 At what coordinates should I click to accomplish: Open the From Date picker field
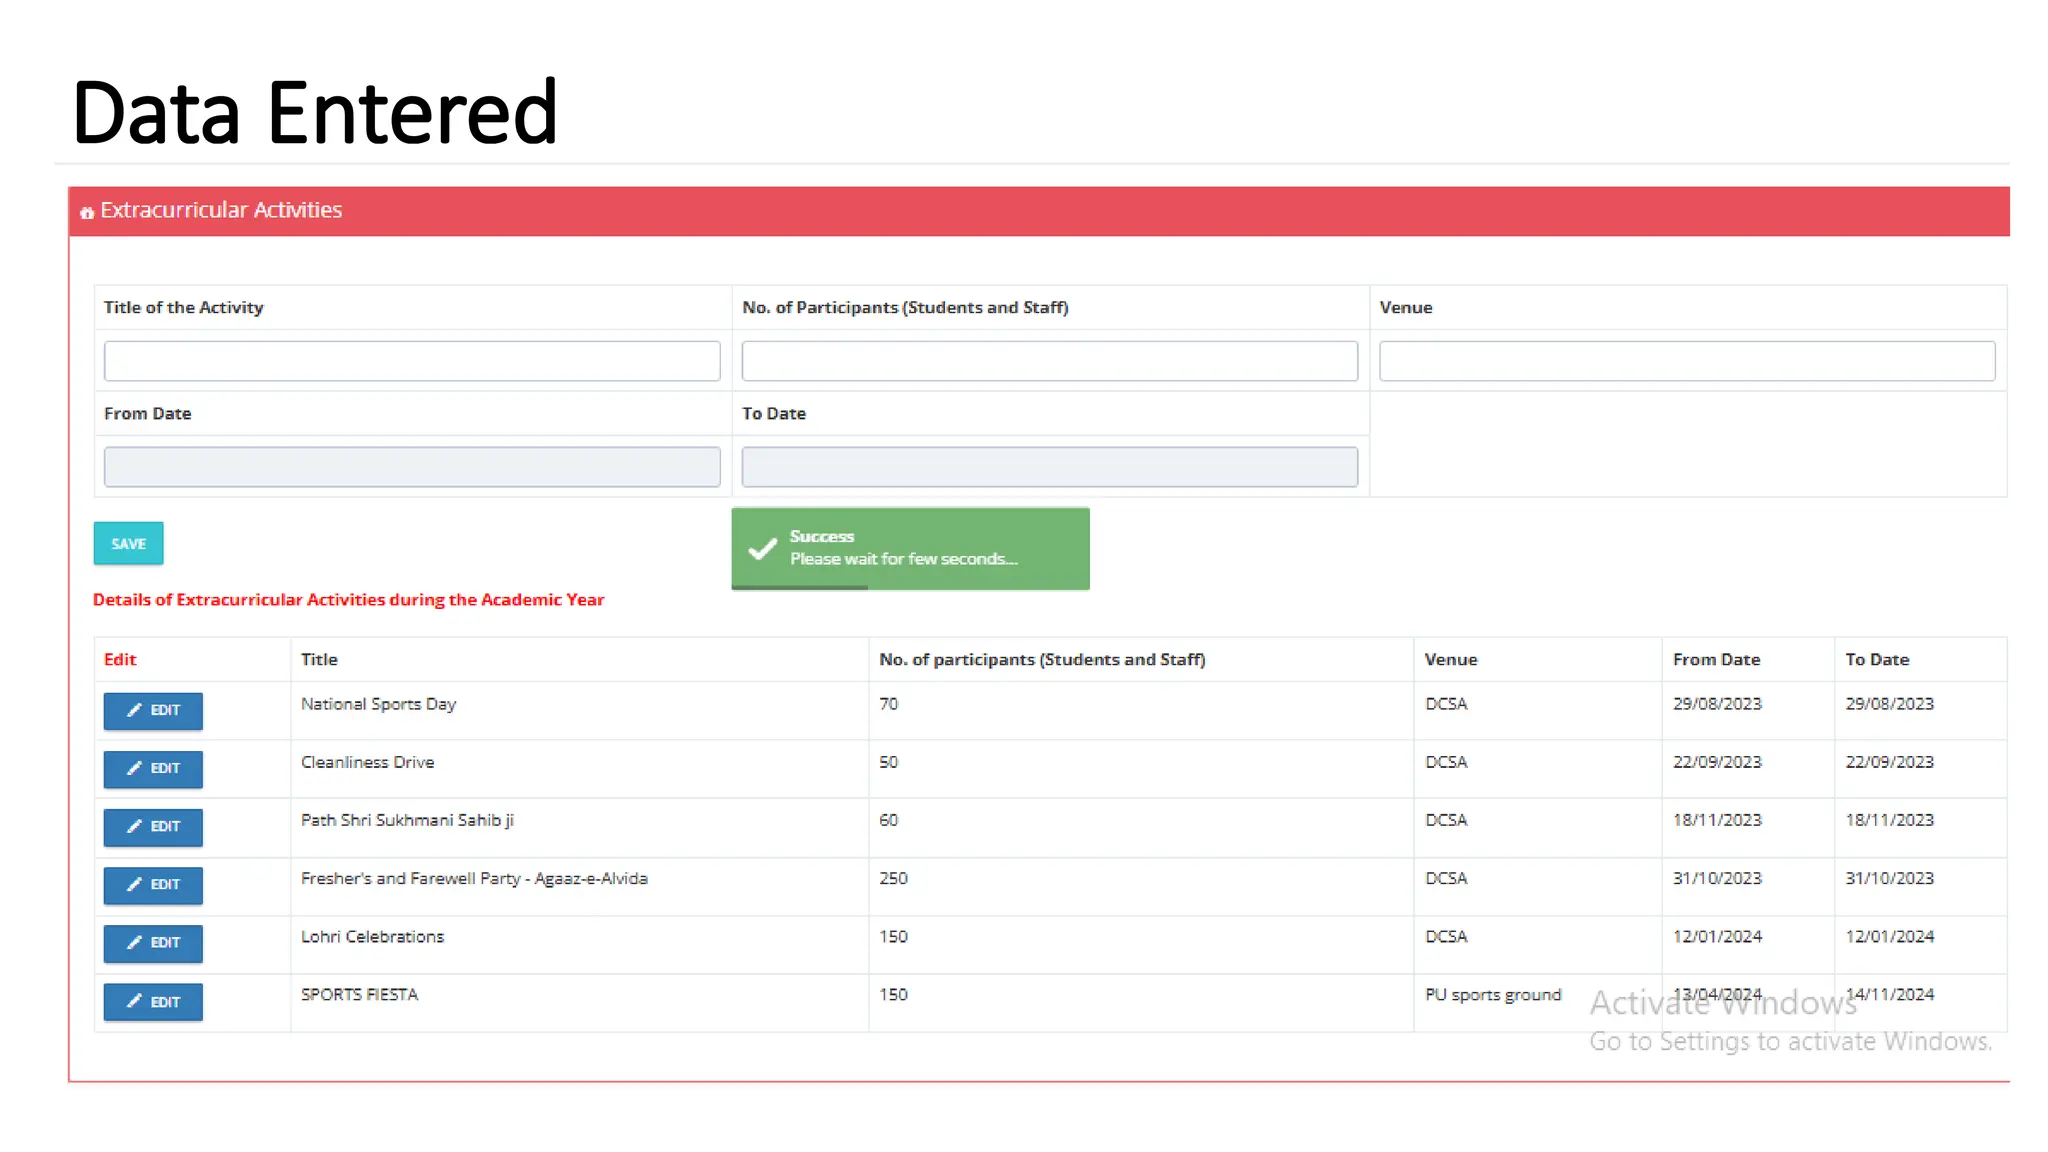coord(412,467)
